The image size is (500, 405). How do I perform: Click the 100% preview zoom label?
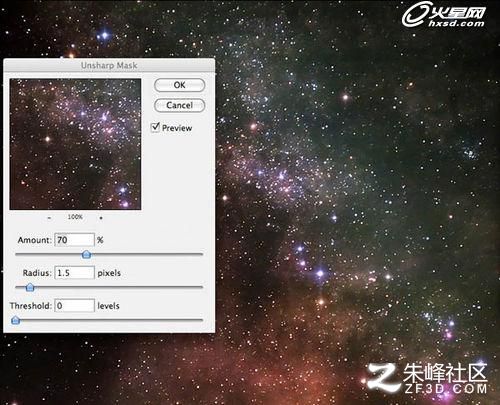tap(75, 217)
